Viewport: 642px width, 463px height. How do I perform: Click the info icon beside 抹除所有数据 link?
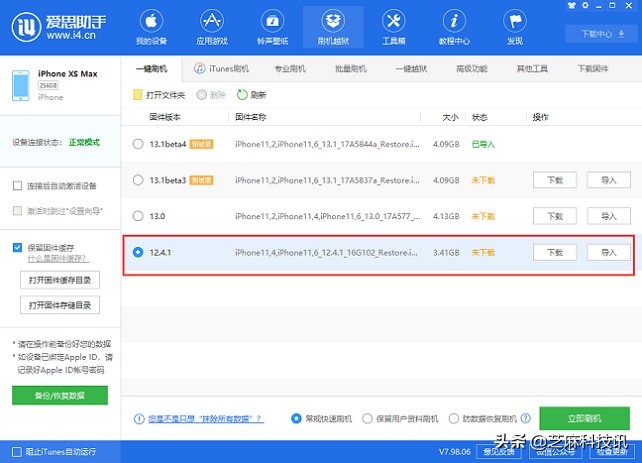[x=139, y=418]
